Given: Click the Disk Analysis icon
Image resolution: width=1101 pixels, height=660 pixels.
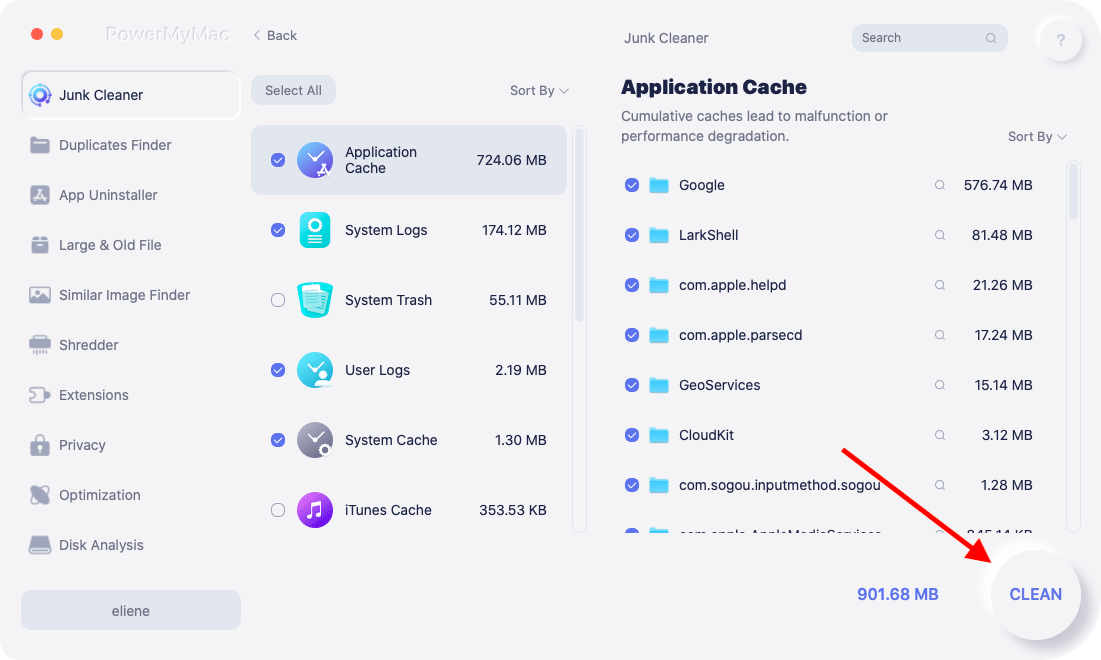Looking at the screenshot, I should [x=40, y=545].
